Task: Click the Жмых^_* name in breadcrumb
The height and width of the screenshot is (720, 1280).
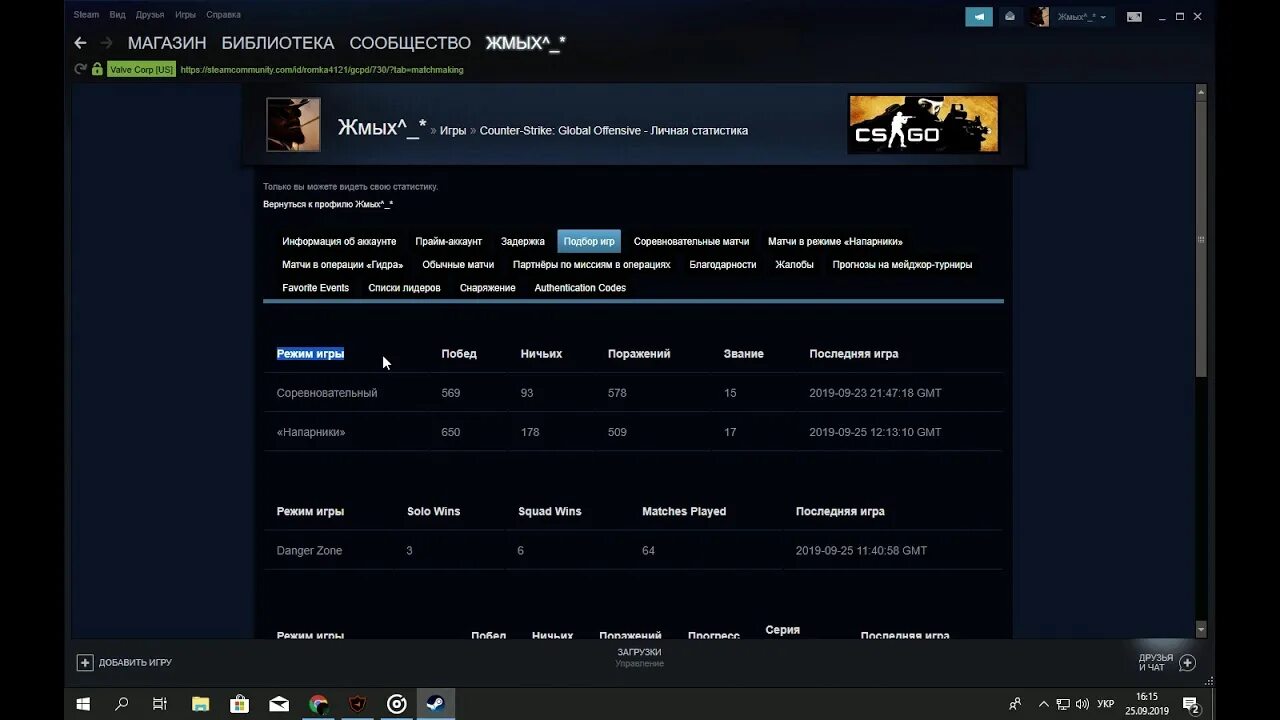Action: tap(382, 127)
